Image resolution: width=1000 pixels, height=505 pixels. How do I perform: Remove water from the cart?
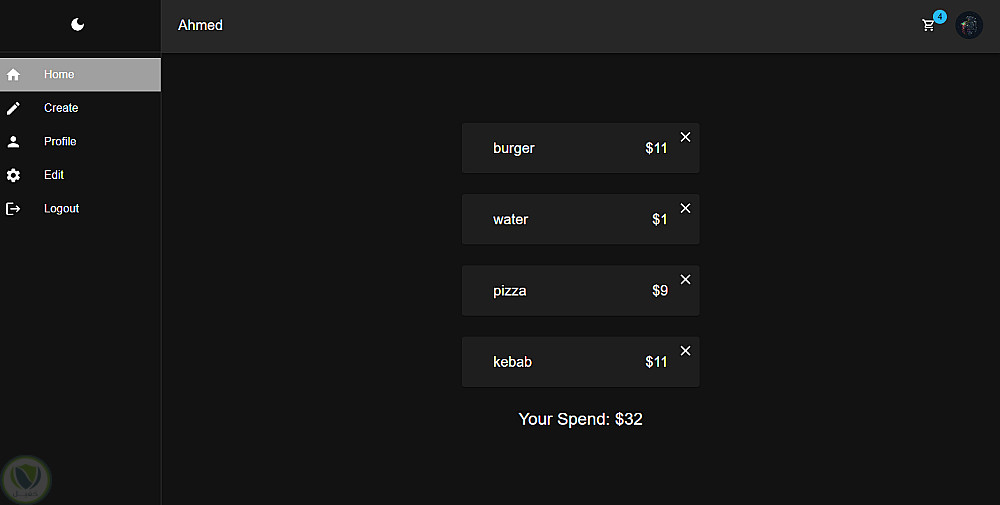tap(685, 208)
